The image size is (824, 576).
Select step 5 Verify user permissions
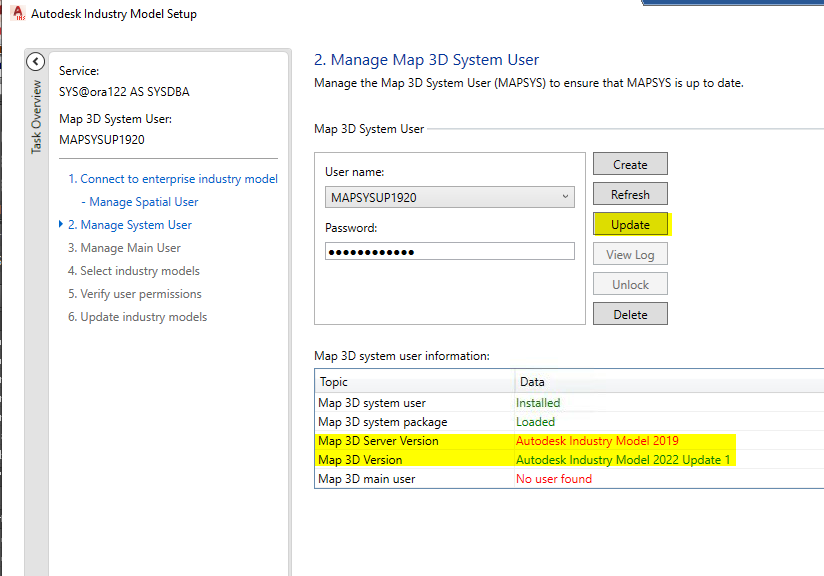coord(135,294)
